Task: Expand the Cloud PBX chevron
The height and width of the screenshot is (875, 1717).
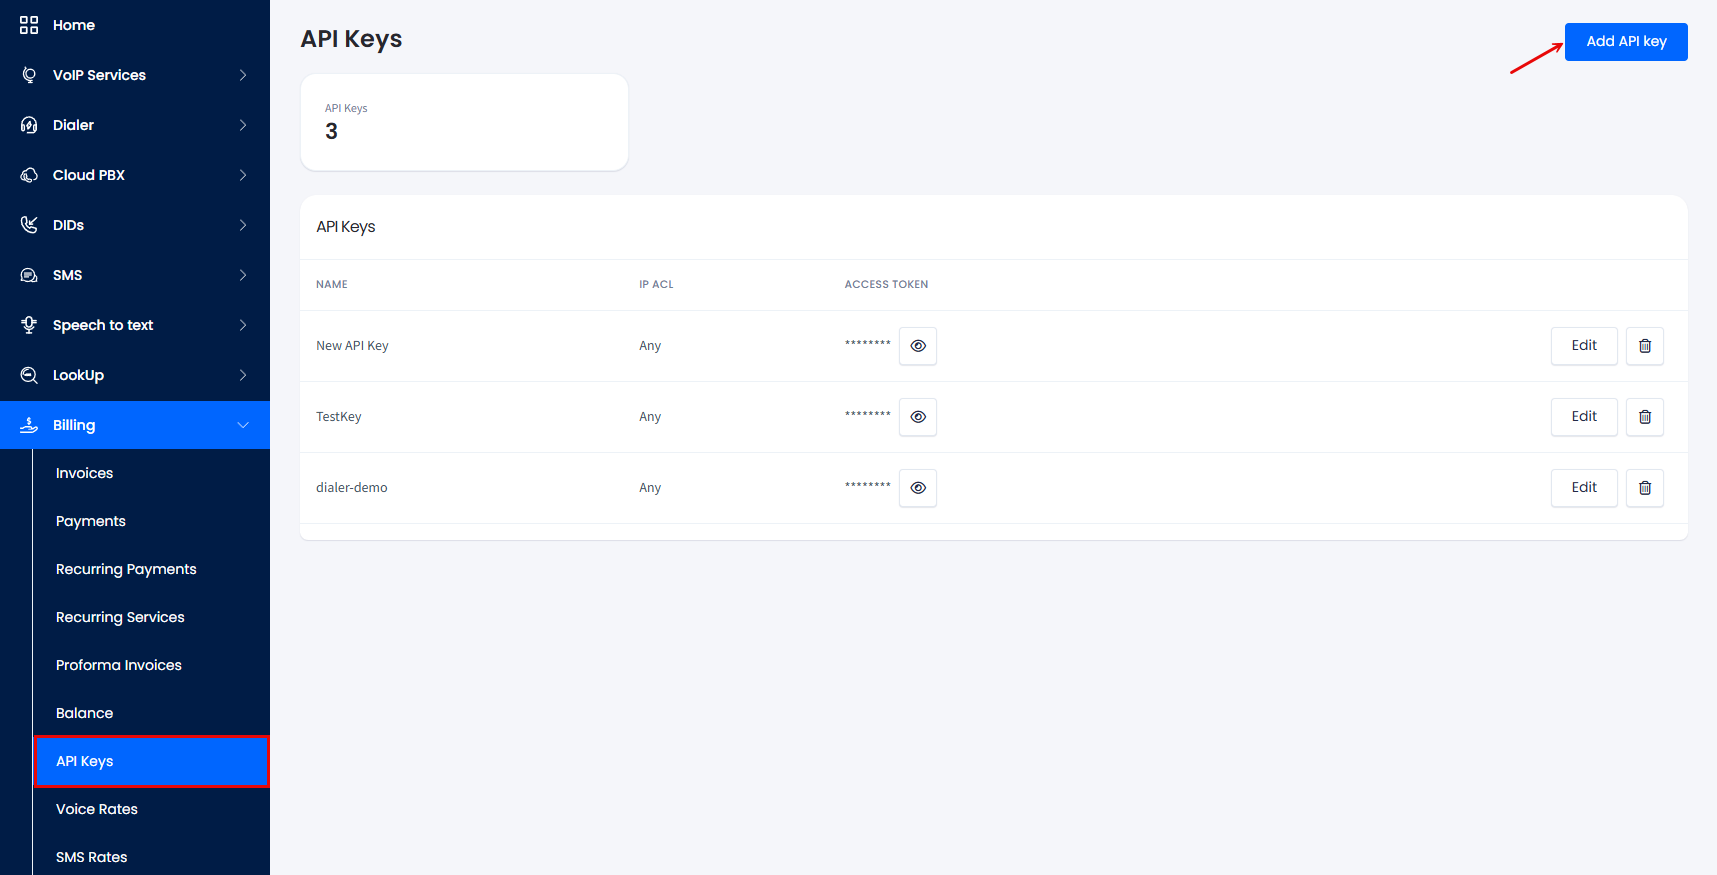Action: click(243, 175)
